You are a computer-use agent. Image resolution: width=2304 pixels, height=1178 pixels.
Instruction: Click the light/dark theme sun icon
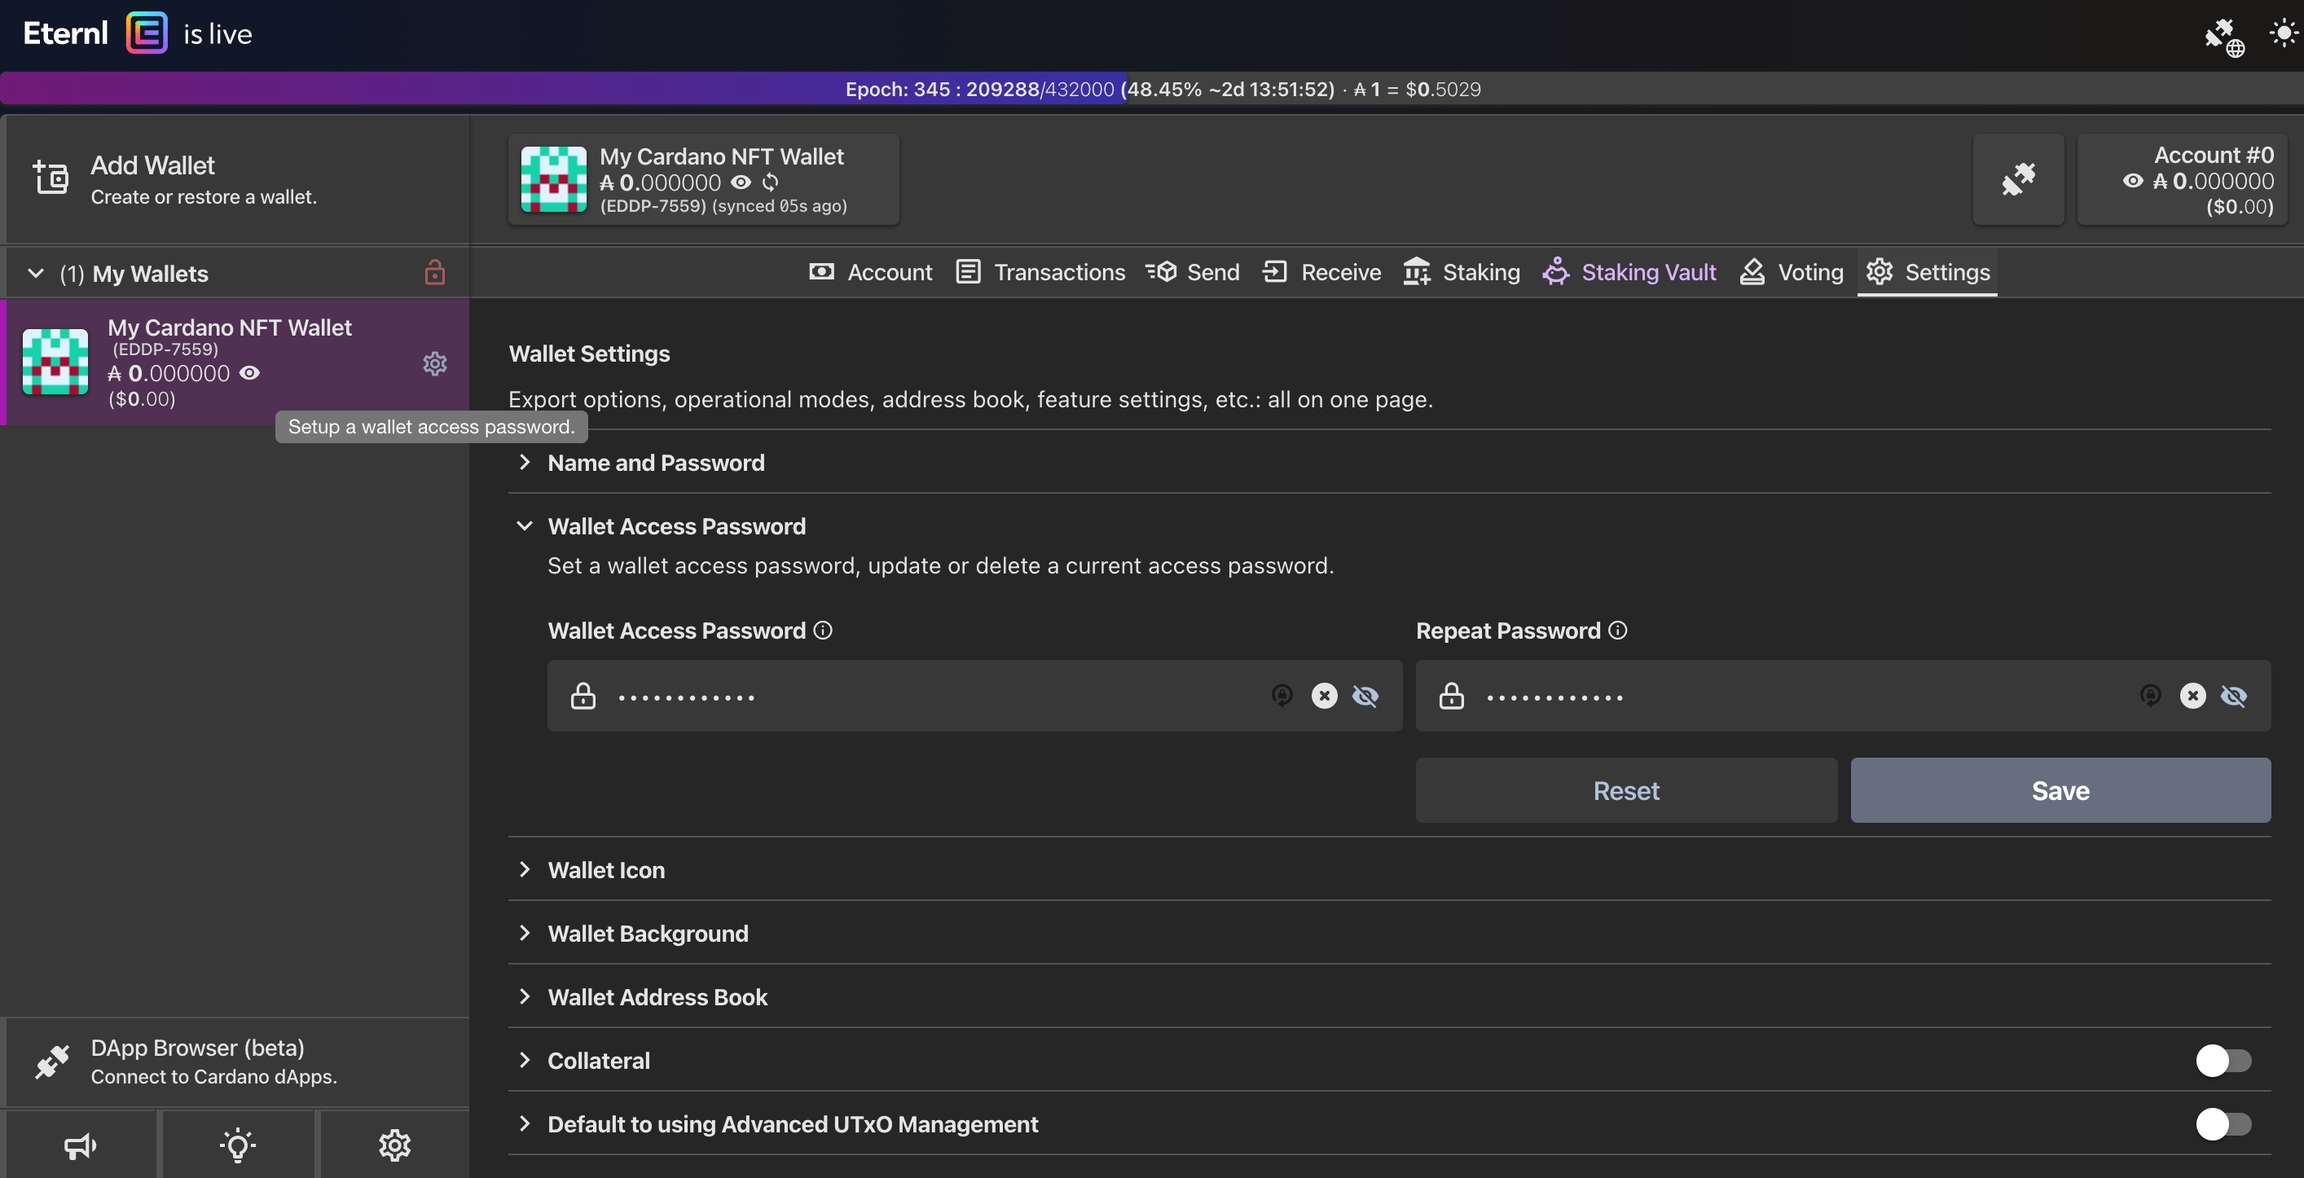[x=2284, y=34]
